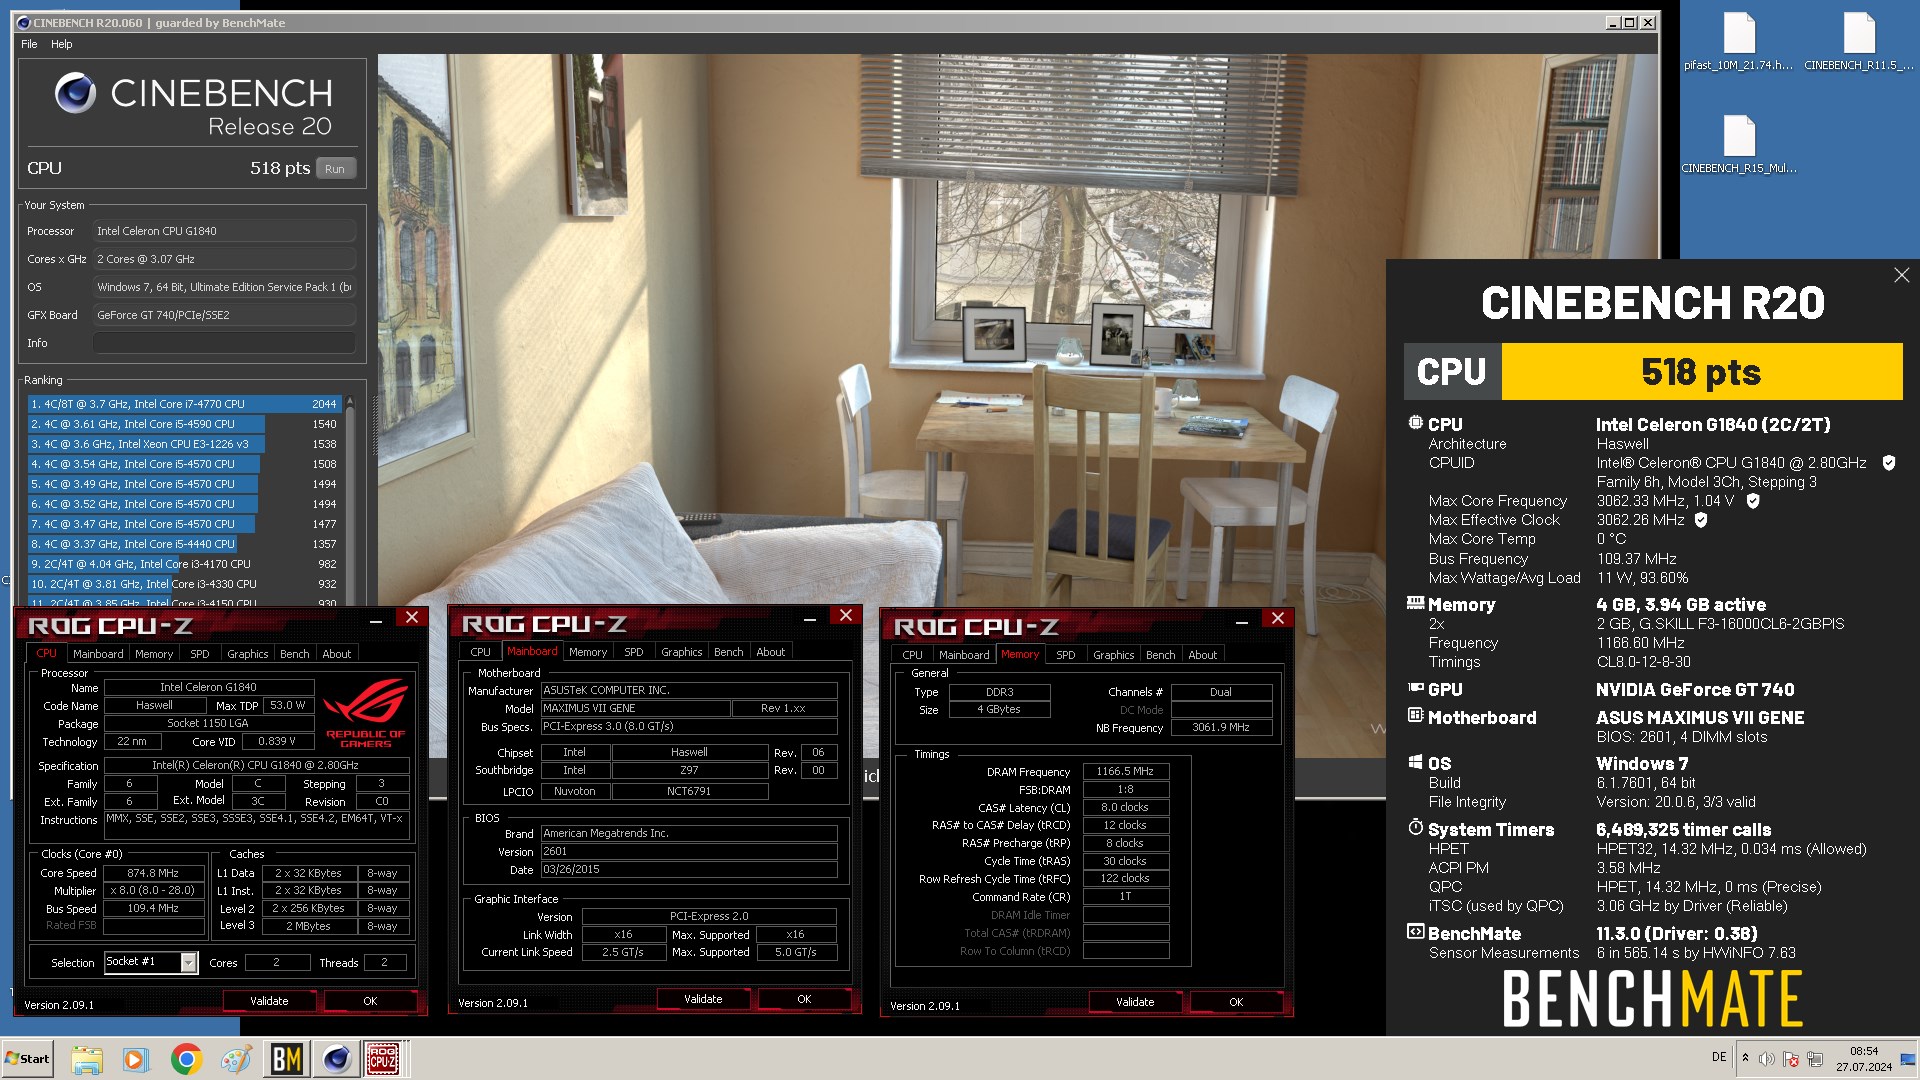This screenshot has width=1920, height=1080.
Task: Open SPD tab in middle CPU-Z window
Action: (x=634, y=652)
